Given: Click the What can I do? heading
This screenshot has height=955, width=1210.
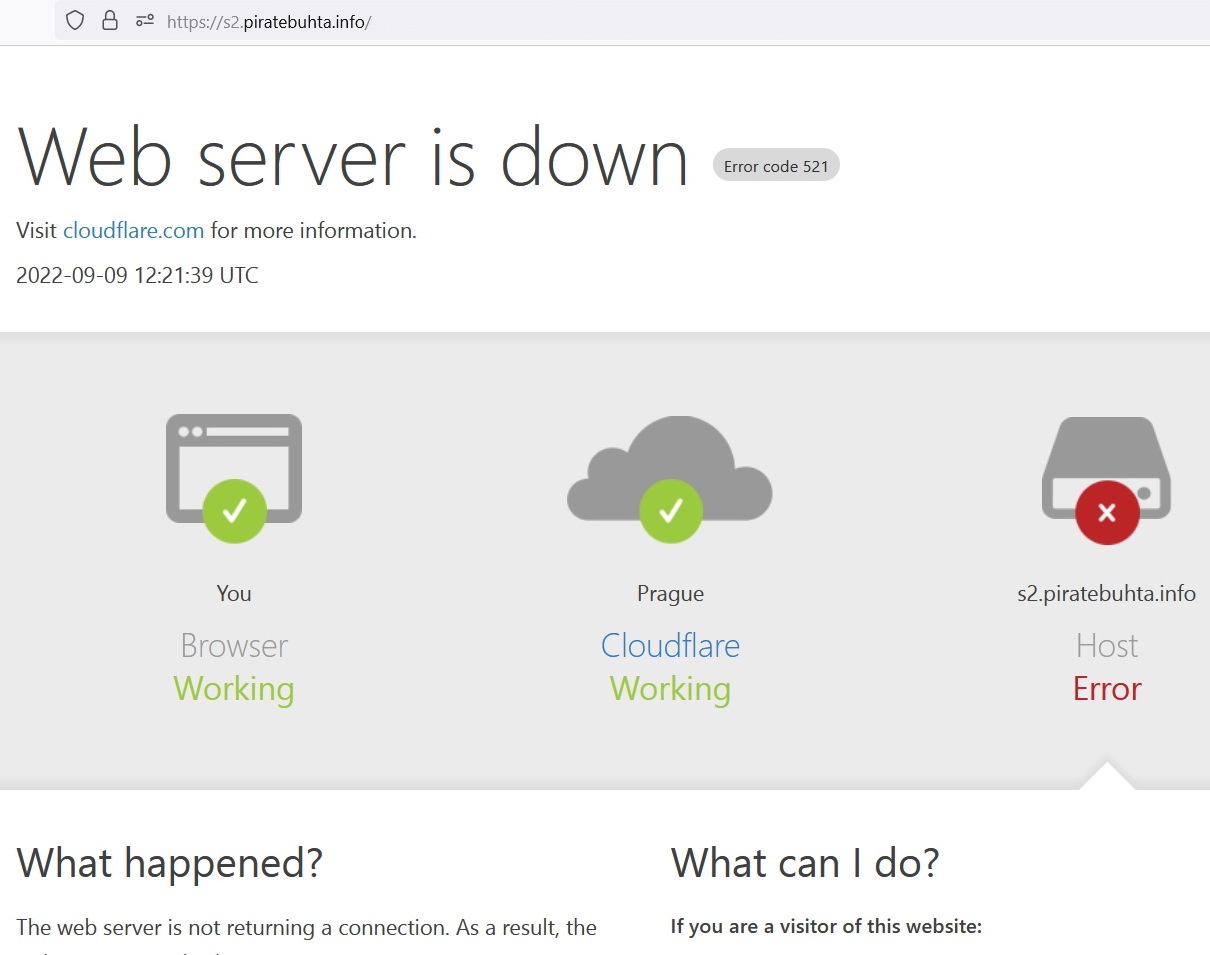Looking at the screenshot, I should [805, 862].
